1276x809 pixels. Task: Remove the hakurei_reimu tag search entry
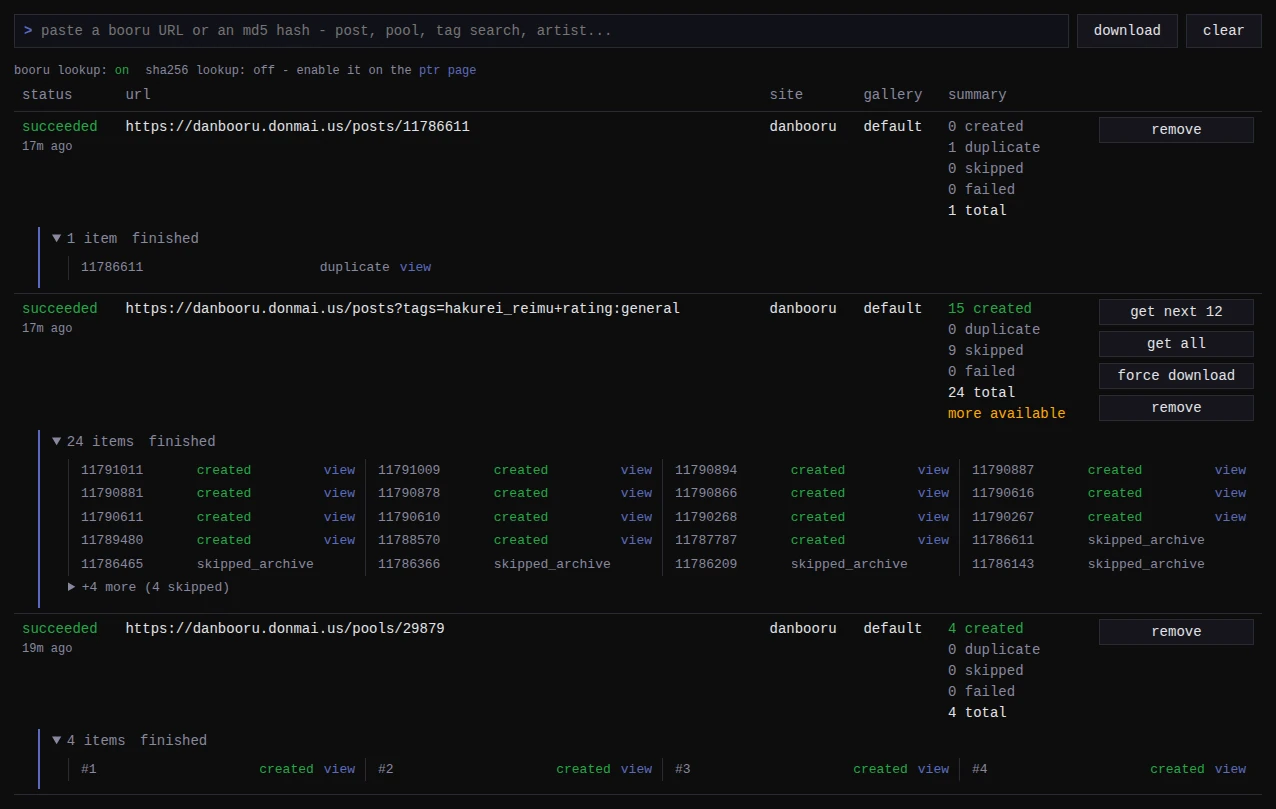click(x=1176, y=408)
